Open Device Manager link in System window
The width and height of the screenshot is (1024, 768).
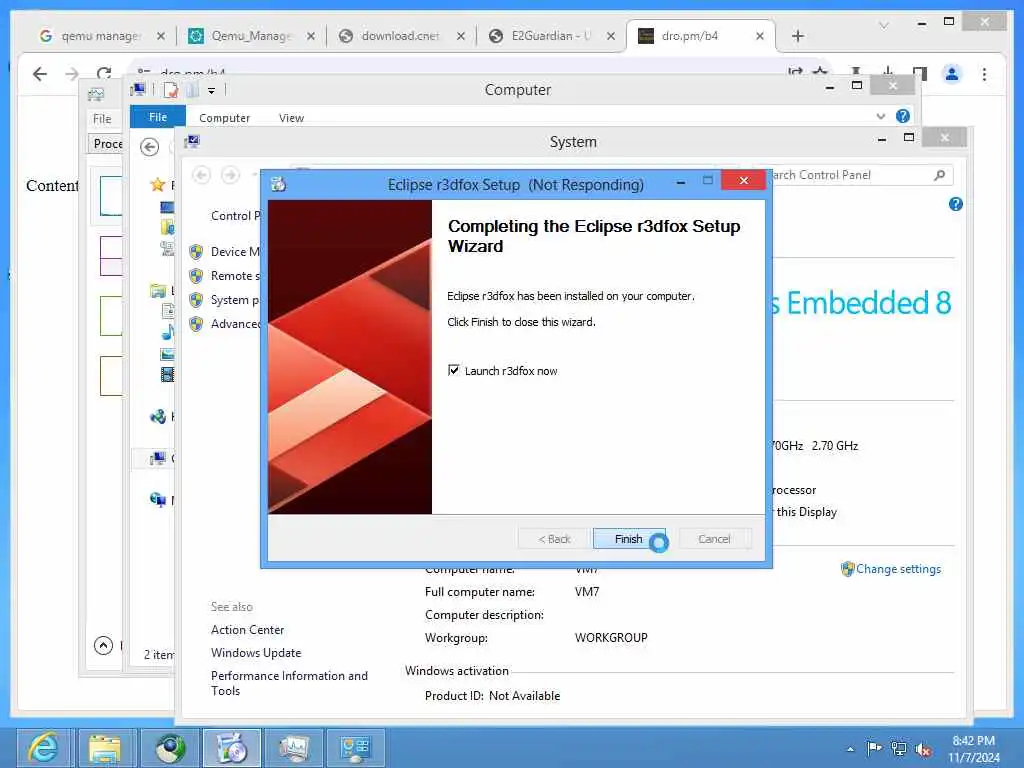point(235,251)
